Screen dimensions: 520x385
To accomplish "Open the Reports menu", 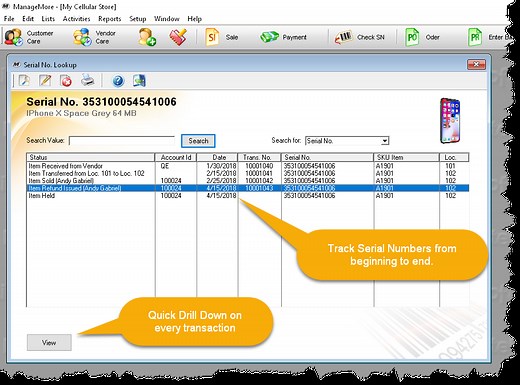I will coord(110,19).
